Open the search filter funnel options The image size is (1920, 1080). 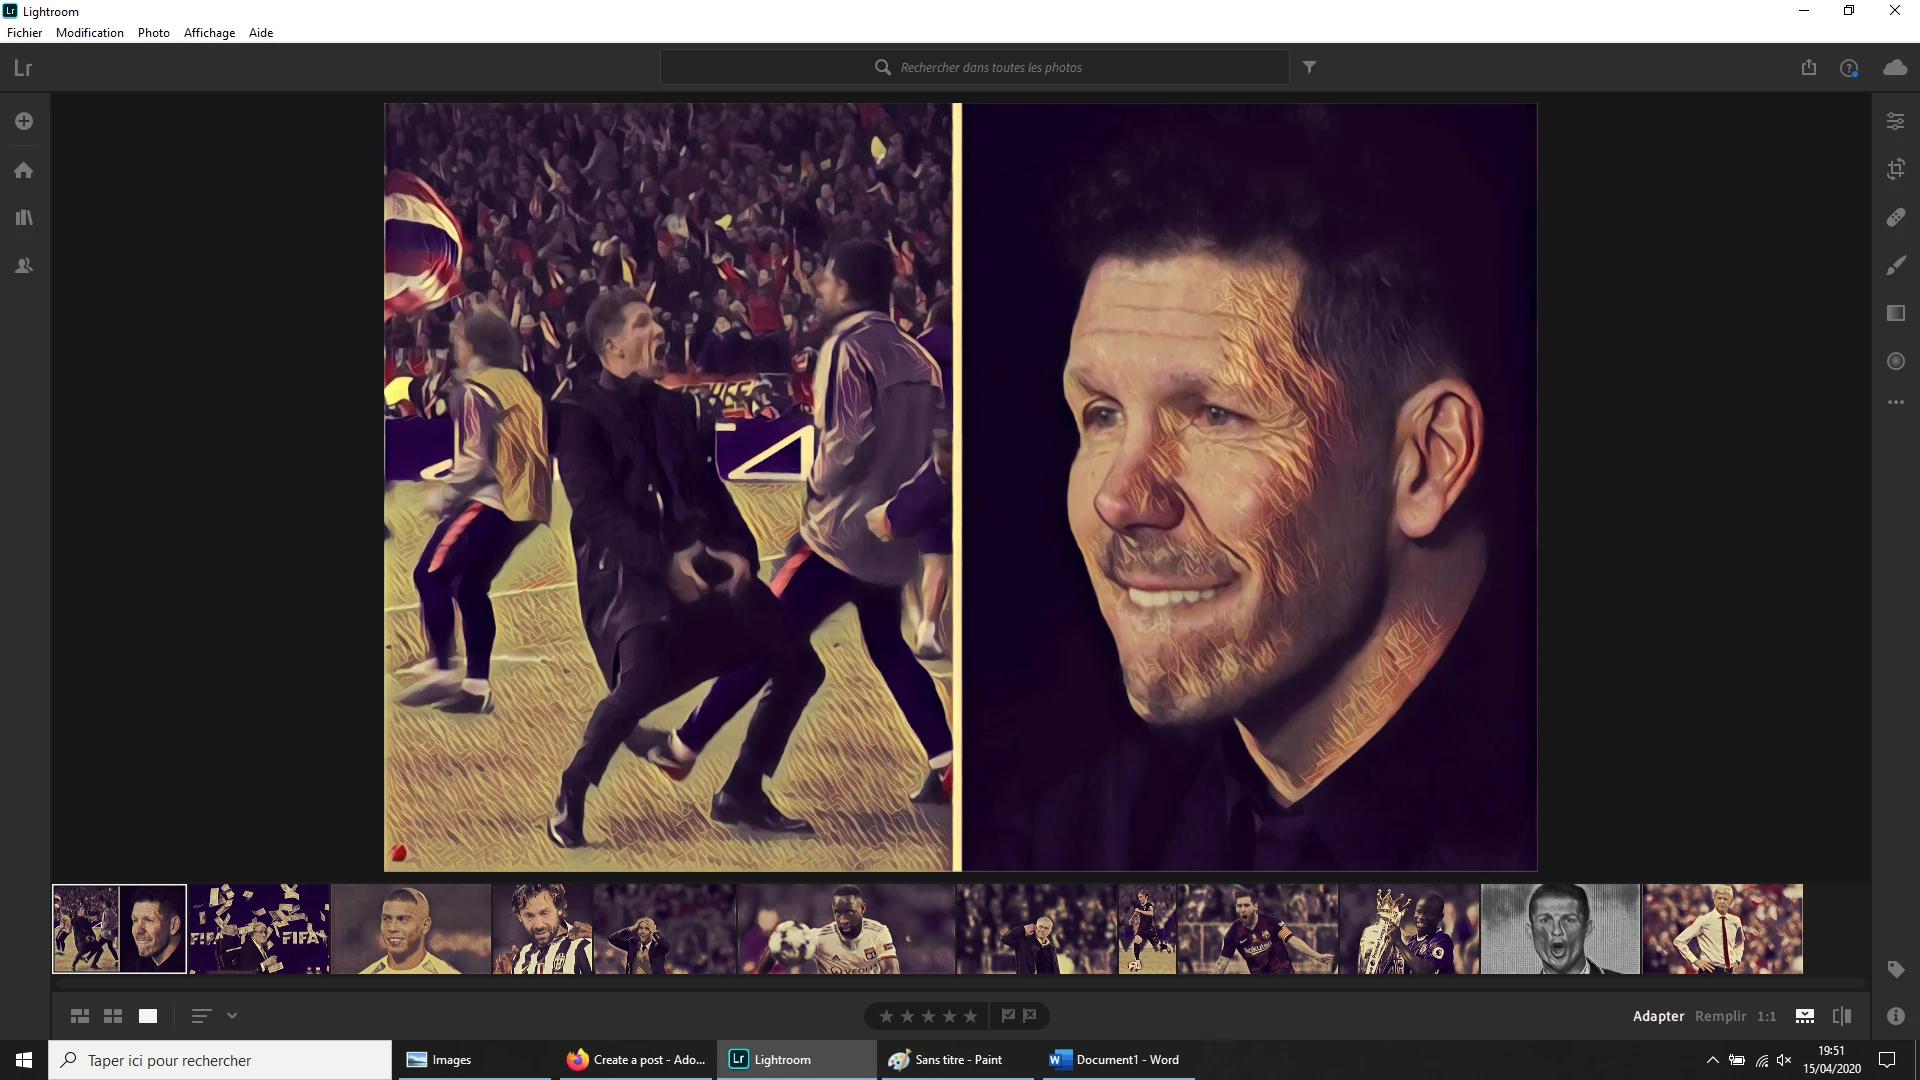[1309, 67]
